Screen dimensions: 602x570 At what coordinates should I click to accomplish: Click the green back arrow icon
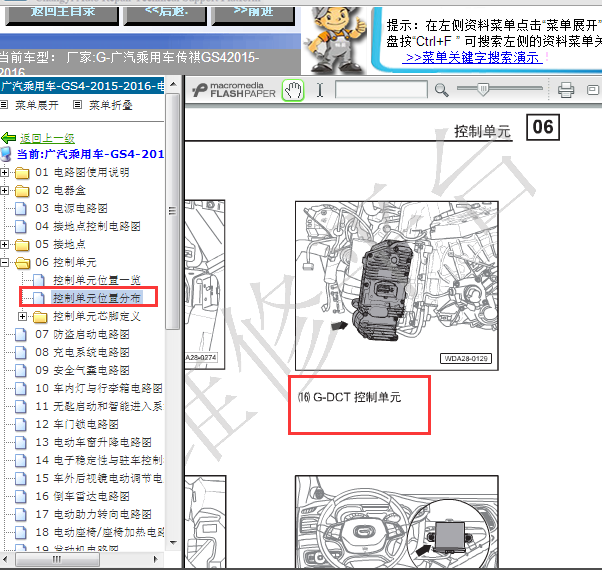8,138
